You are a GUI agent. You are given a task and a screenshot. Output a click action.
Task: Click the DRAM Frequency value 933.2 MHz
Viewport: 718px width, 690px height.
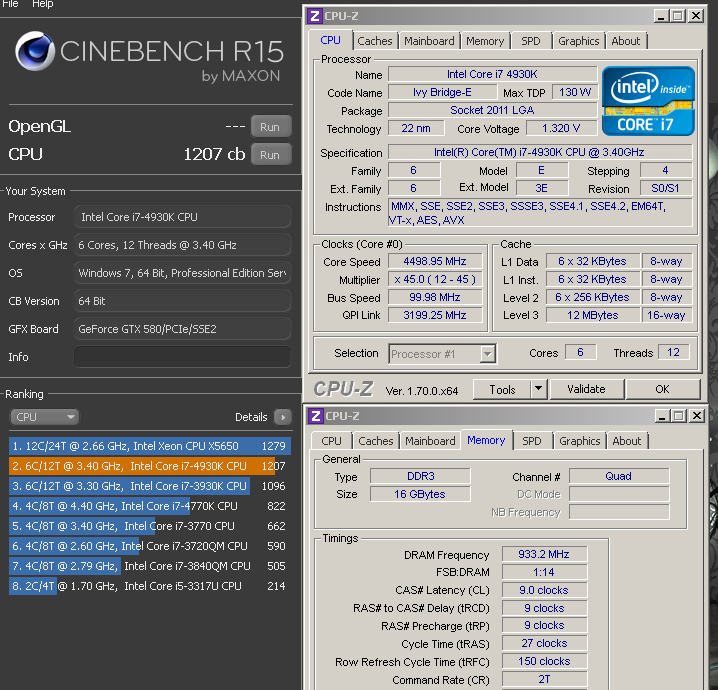coord(544,554)
